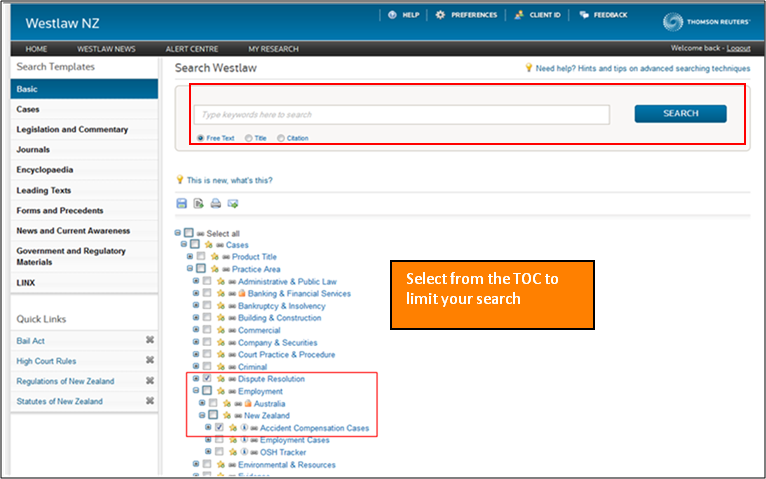The height and width of the screenshot is (479, 766).
Task: Tick the Cases checkbox
Action: click(x=195, y=244)
